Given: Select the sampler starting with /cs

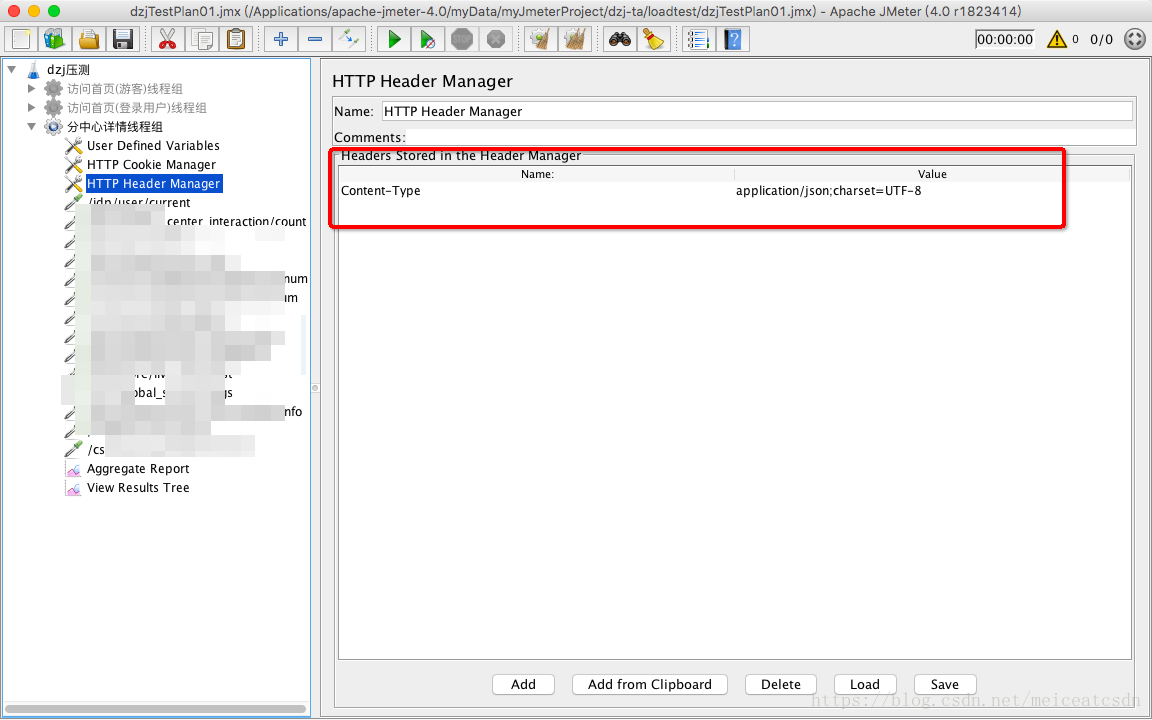Looking at the screenshot, I should point(96,450).
